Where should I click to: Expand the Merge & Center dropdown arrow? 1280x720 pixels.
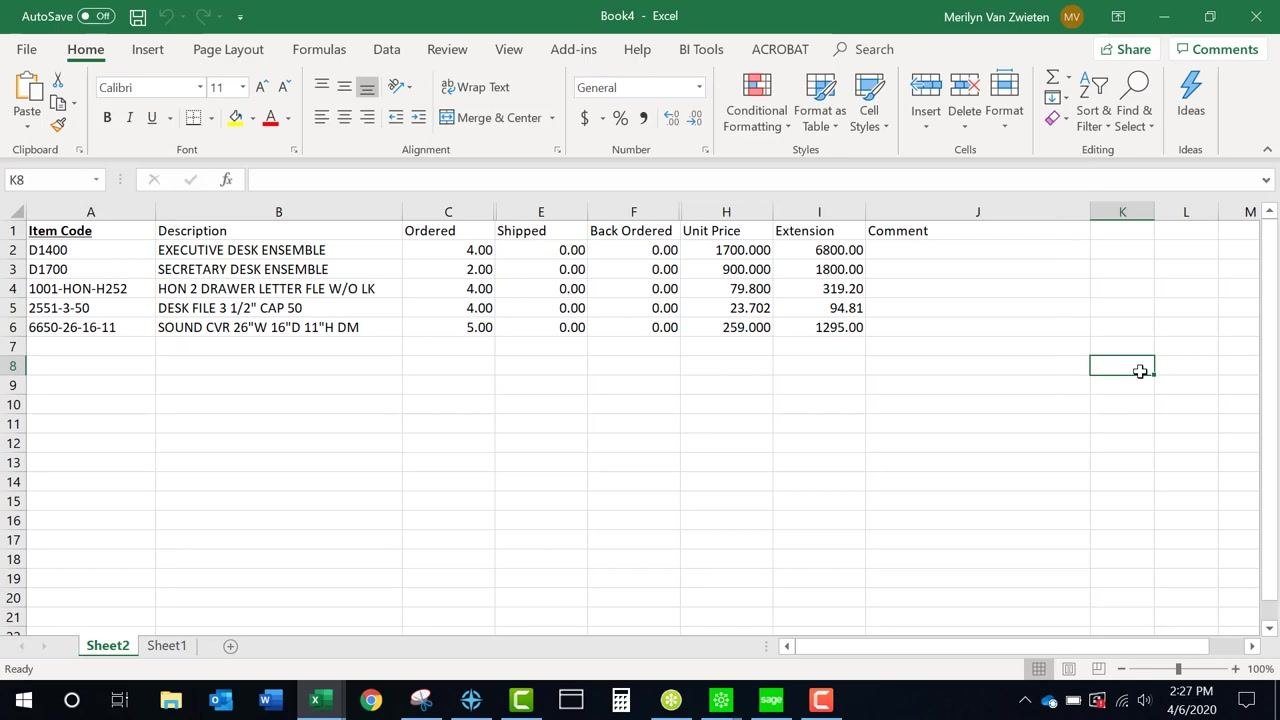pos(552,118)
